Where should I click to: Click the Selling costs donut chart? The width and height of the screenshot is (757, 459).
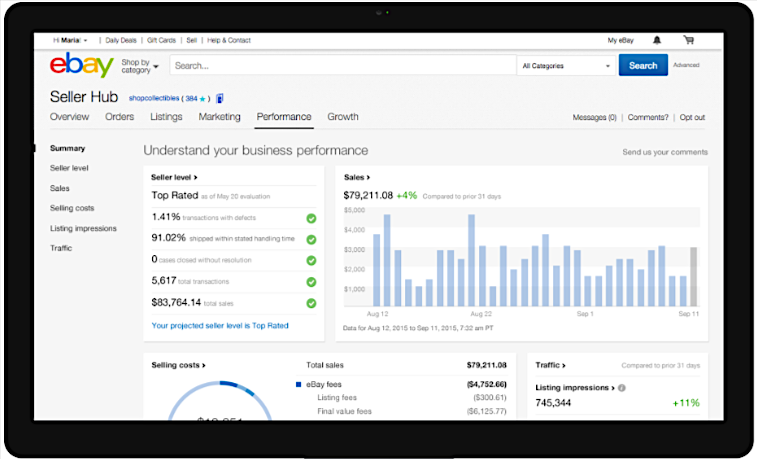click(220, 400)
